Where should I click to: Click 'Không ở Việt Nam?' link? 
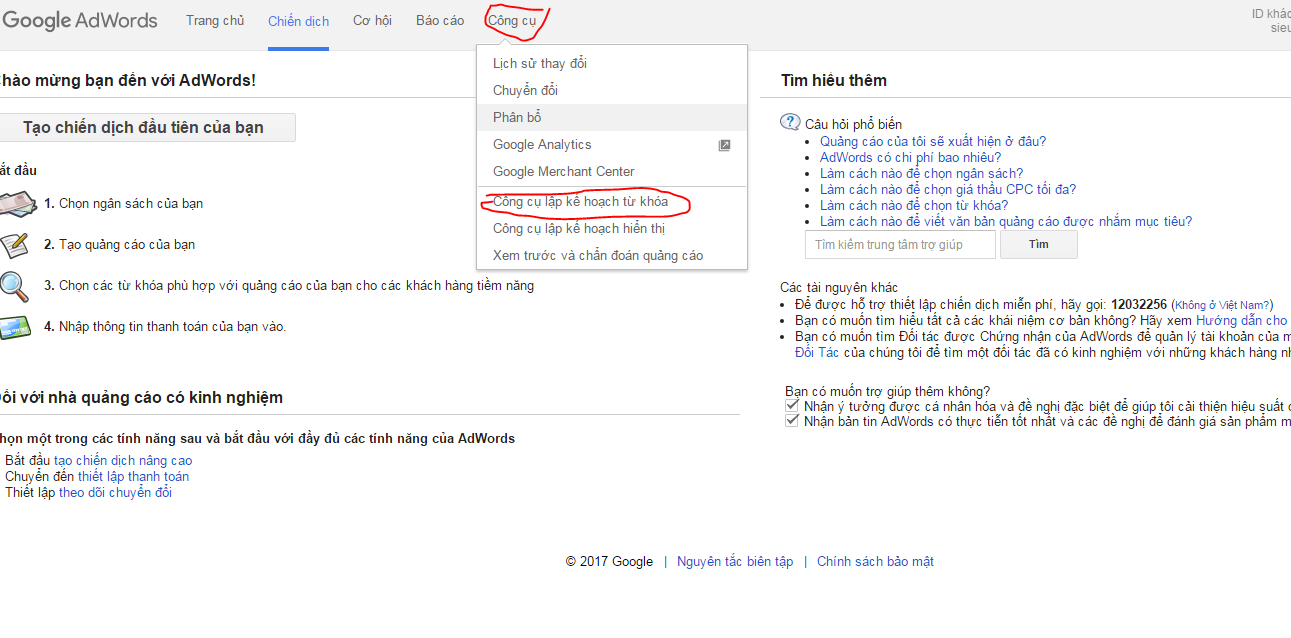[x=1222, y=305]
